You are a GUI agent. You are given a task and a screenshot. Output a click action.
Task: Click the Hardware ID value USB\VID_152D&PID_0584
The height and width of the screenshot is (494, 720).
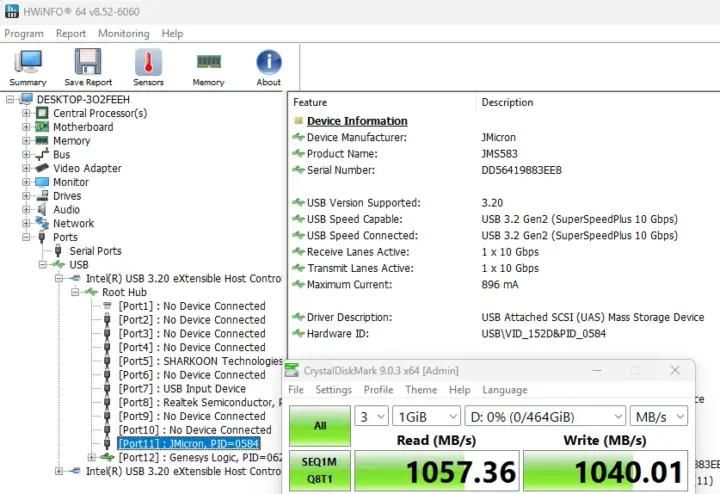pyautogui.click(x=543, y=334)
